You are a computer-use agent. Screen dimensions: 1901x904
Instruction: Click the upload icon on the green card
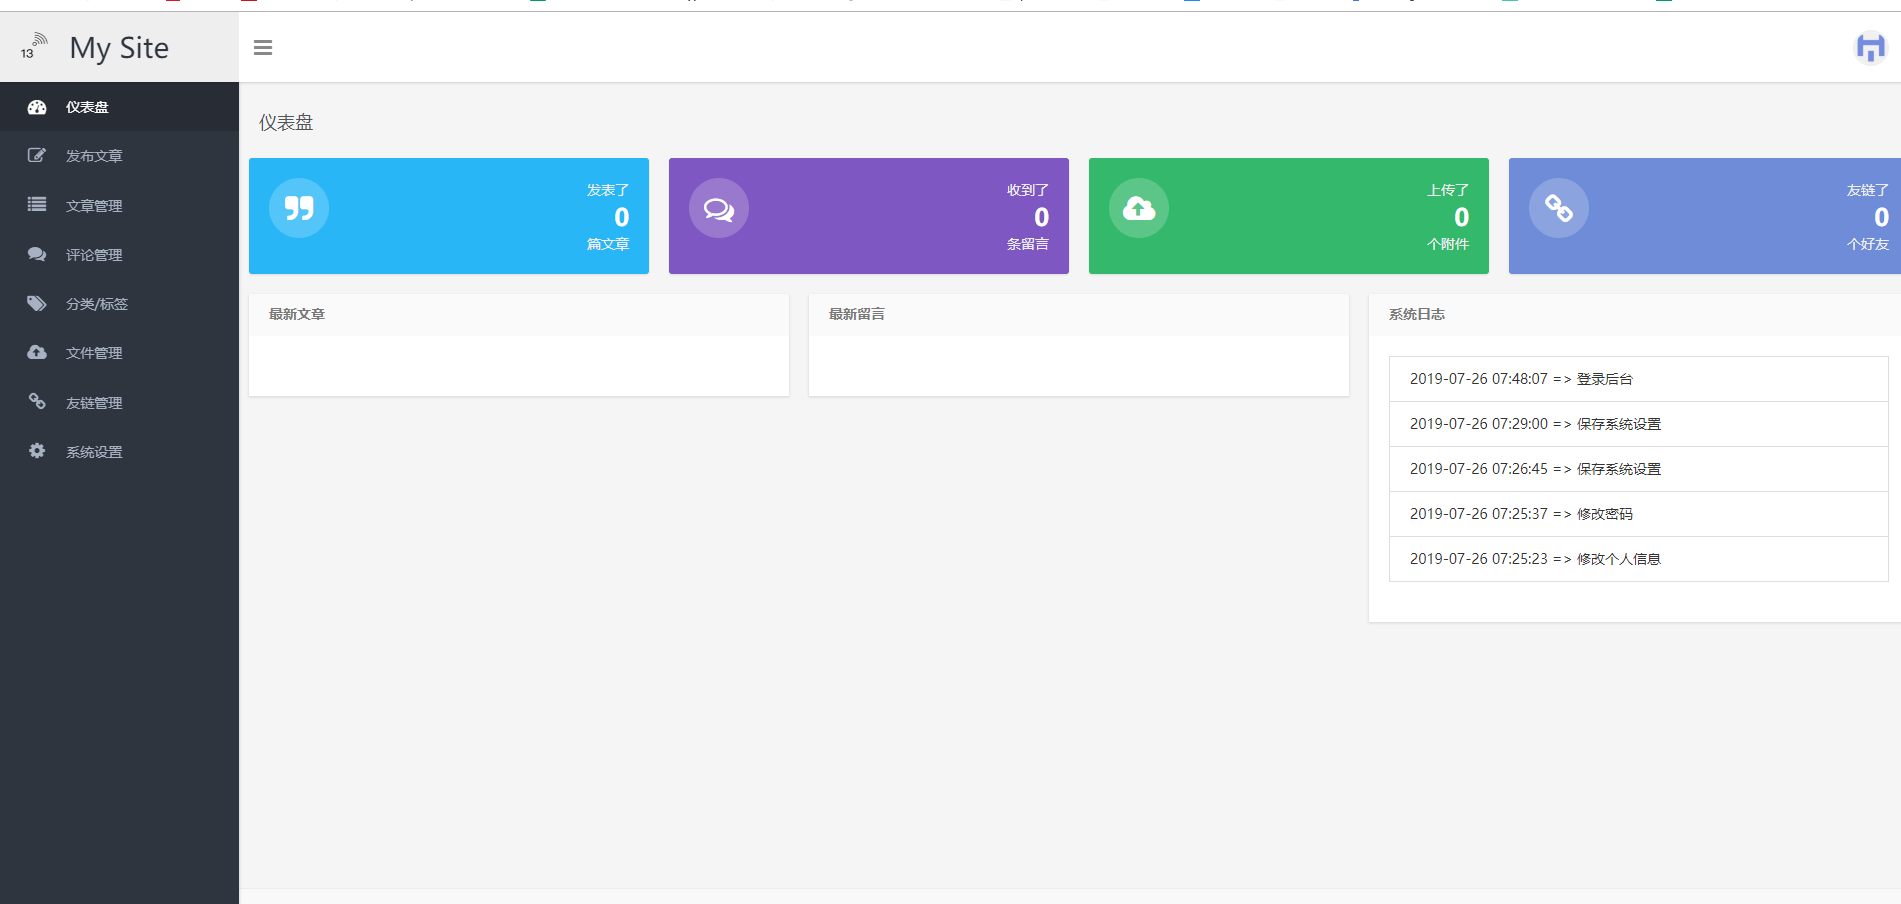(1138, 208)
